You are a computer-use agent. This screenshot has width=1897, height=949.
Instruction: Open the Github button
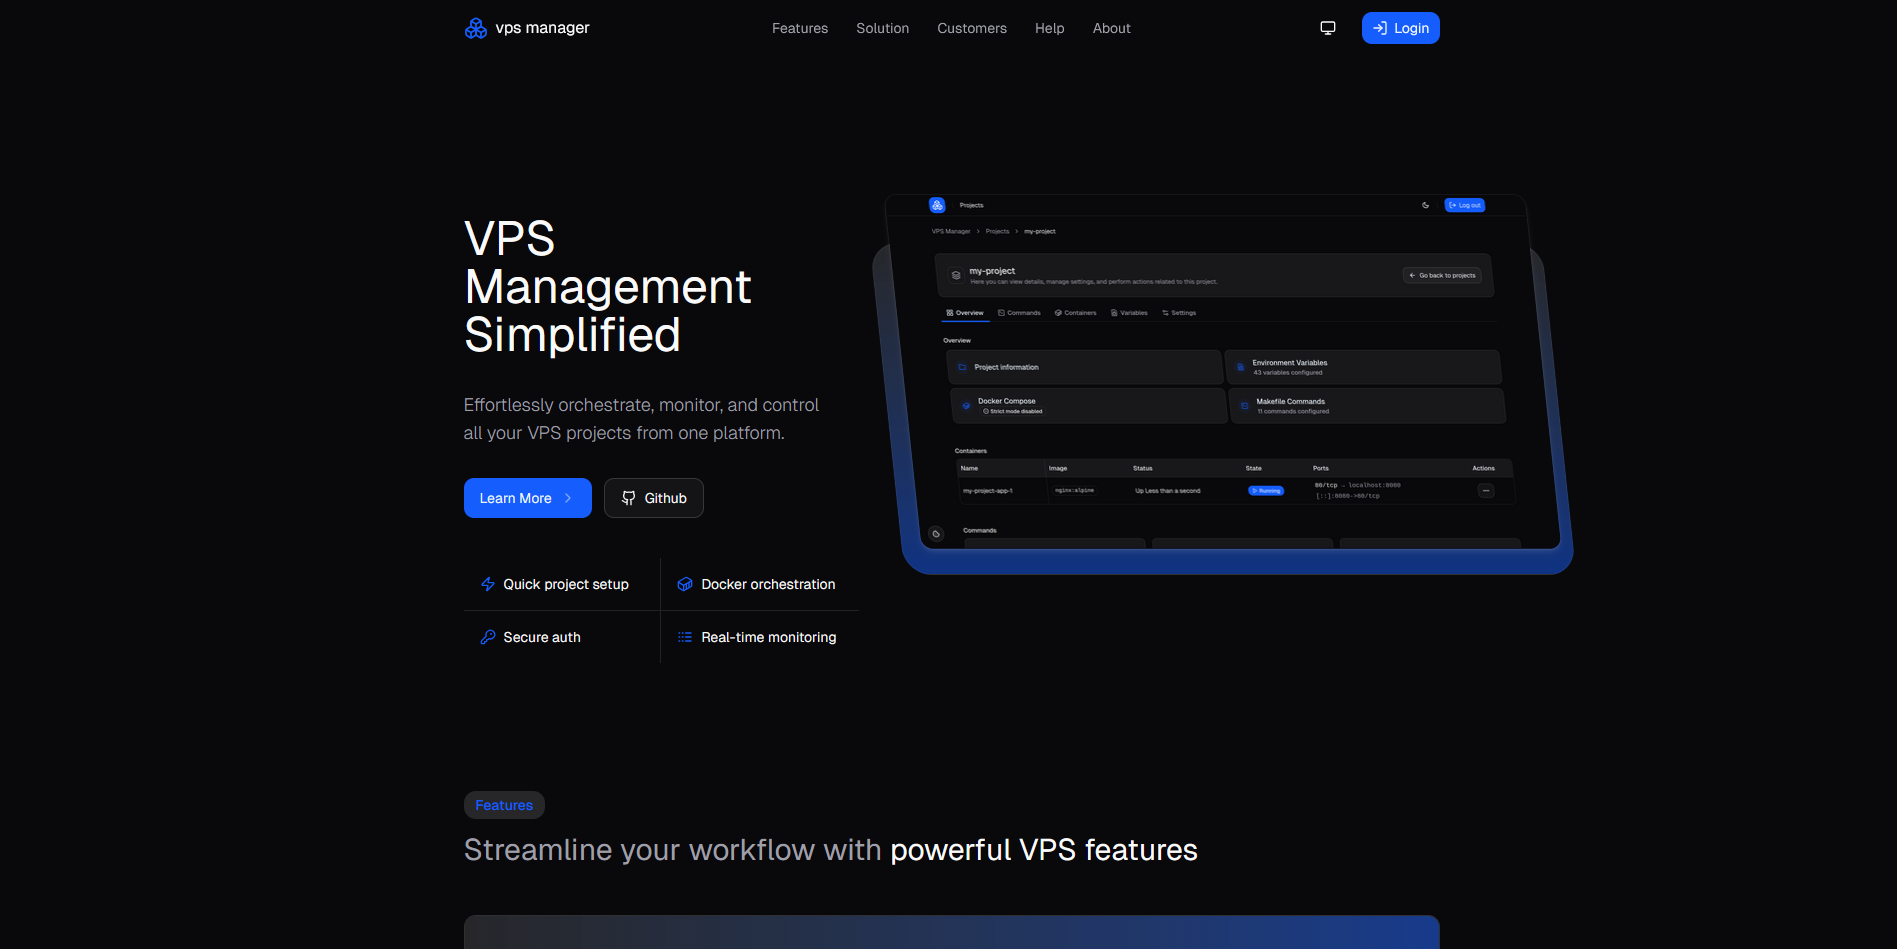654,498
